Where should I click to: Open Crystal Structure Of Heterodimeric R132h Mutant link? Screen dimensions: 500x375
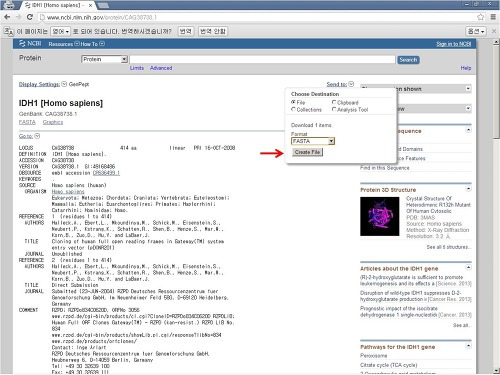tap(438, 205)
